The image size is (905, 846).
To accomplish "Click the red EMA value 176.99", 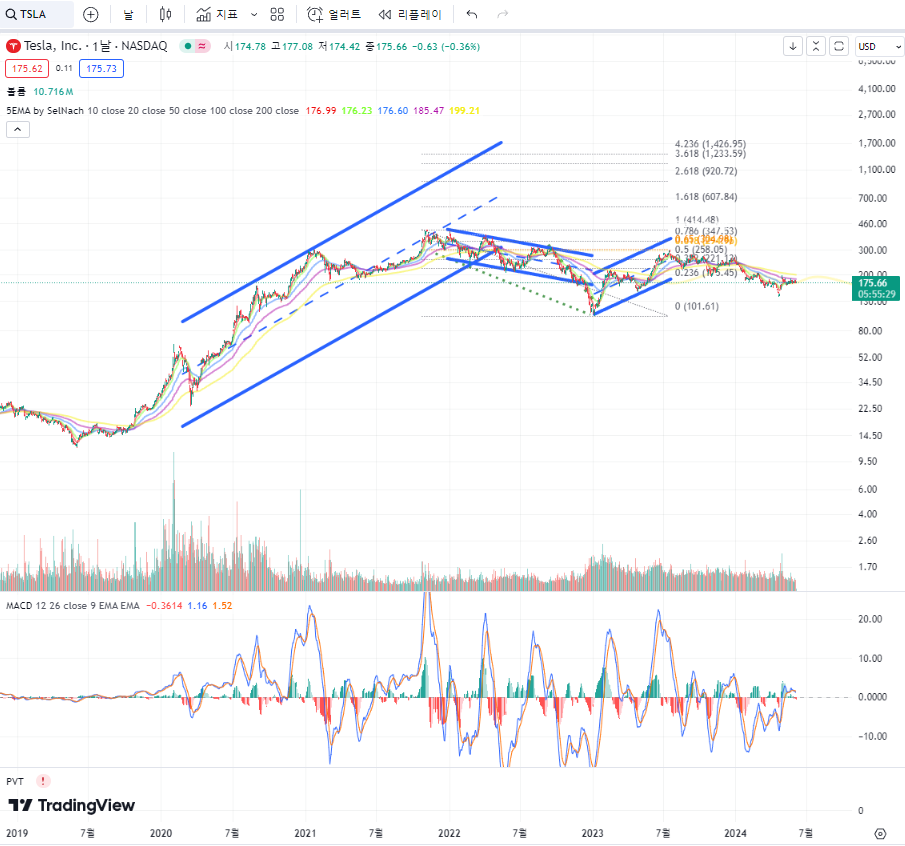I will (x=321, y=111).
